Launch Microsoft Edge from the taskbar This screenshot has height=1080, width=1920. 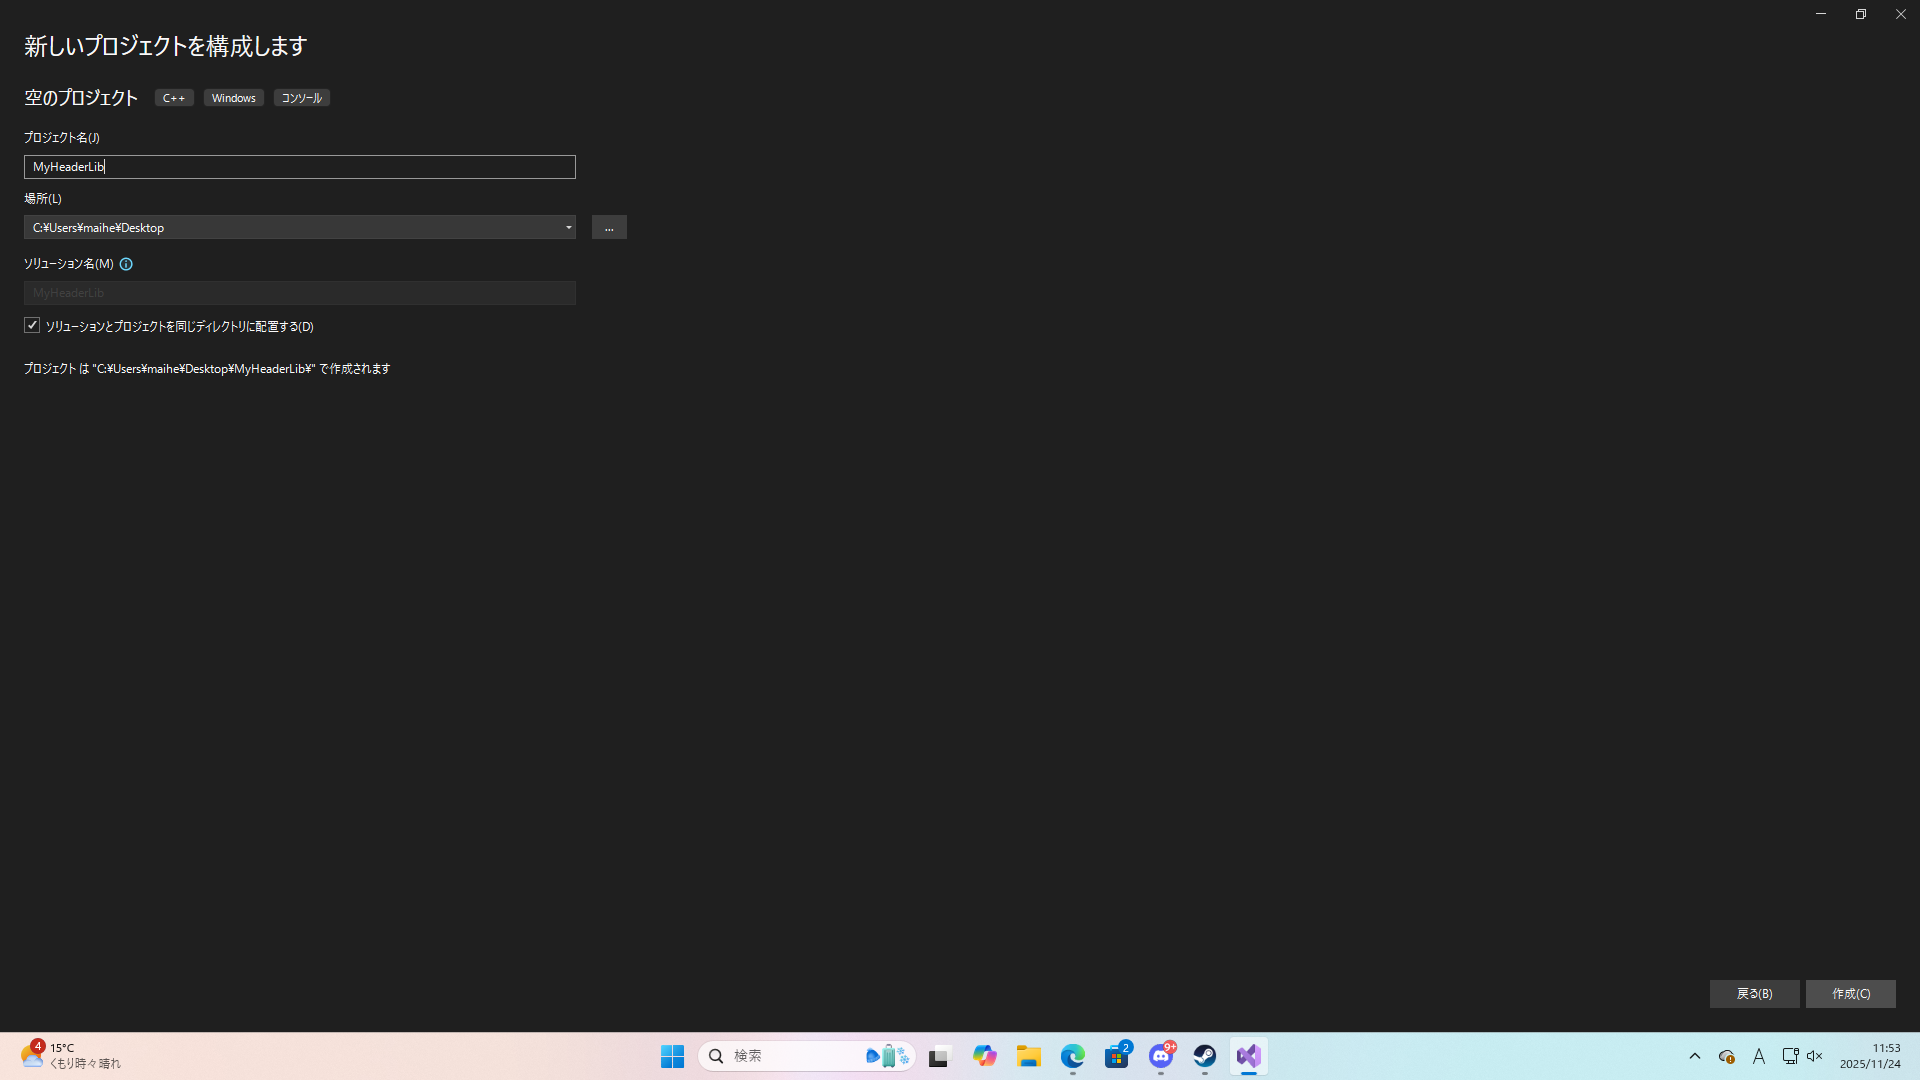1073,1056
